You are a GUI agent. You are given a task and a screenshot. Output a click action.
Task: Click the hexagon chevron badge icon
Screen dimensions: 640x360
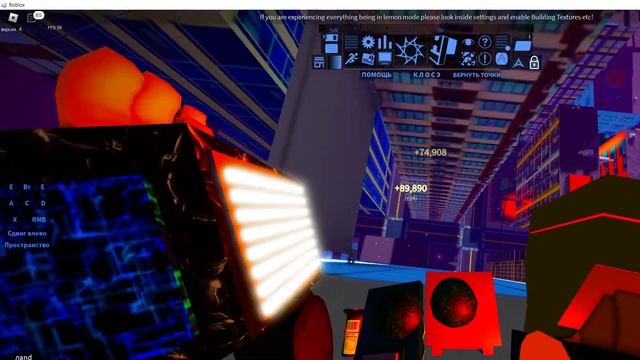tap(501, 59)
